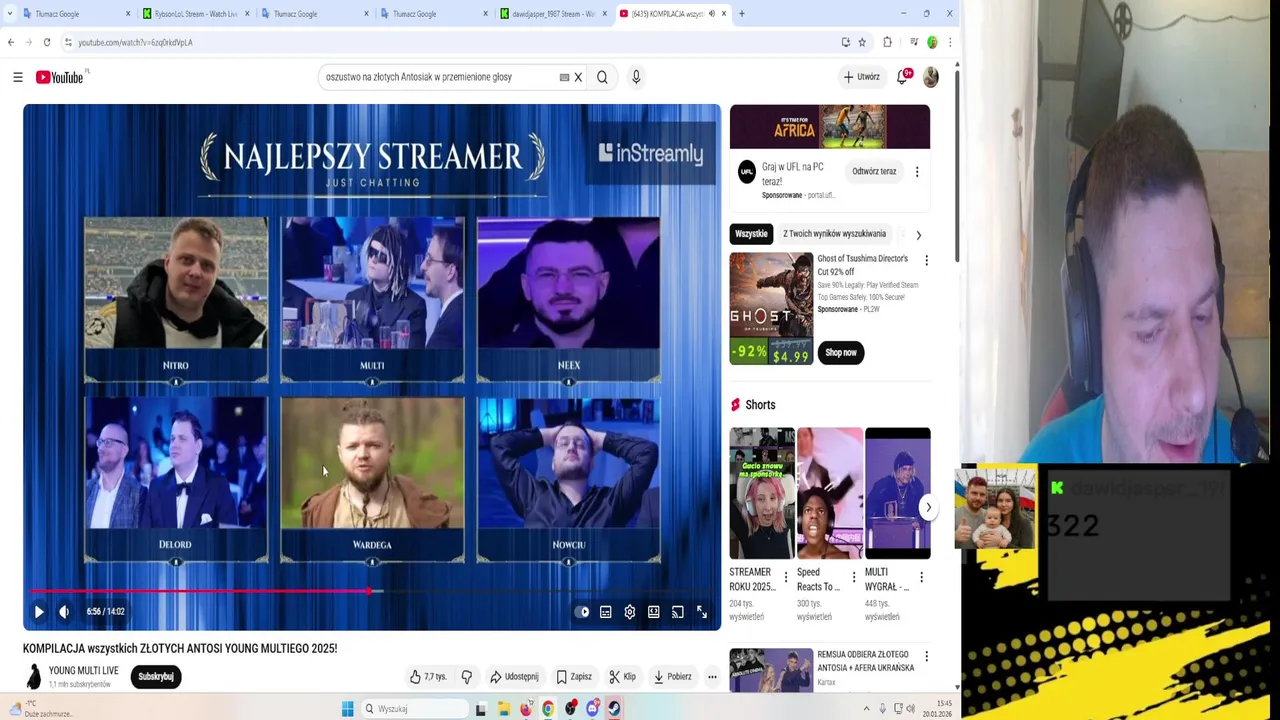Select Z Twoich wyników wyszukiwania chip
The height and width of the screenshot is (720, 1280).
834,234
